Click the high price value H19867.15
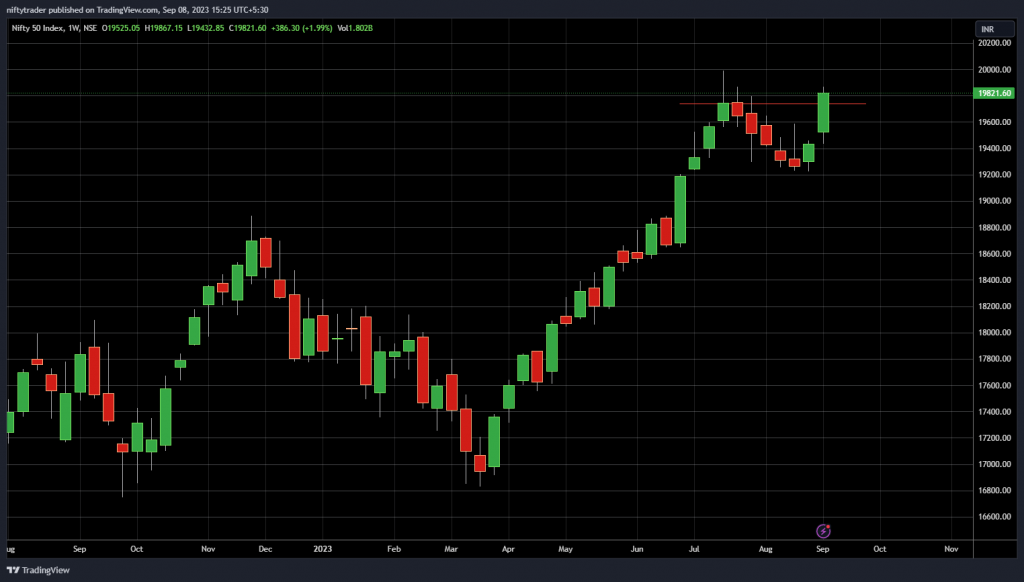Image resolution: width=1024 pixels, height=582 pixels. (x=163, y=28)
